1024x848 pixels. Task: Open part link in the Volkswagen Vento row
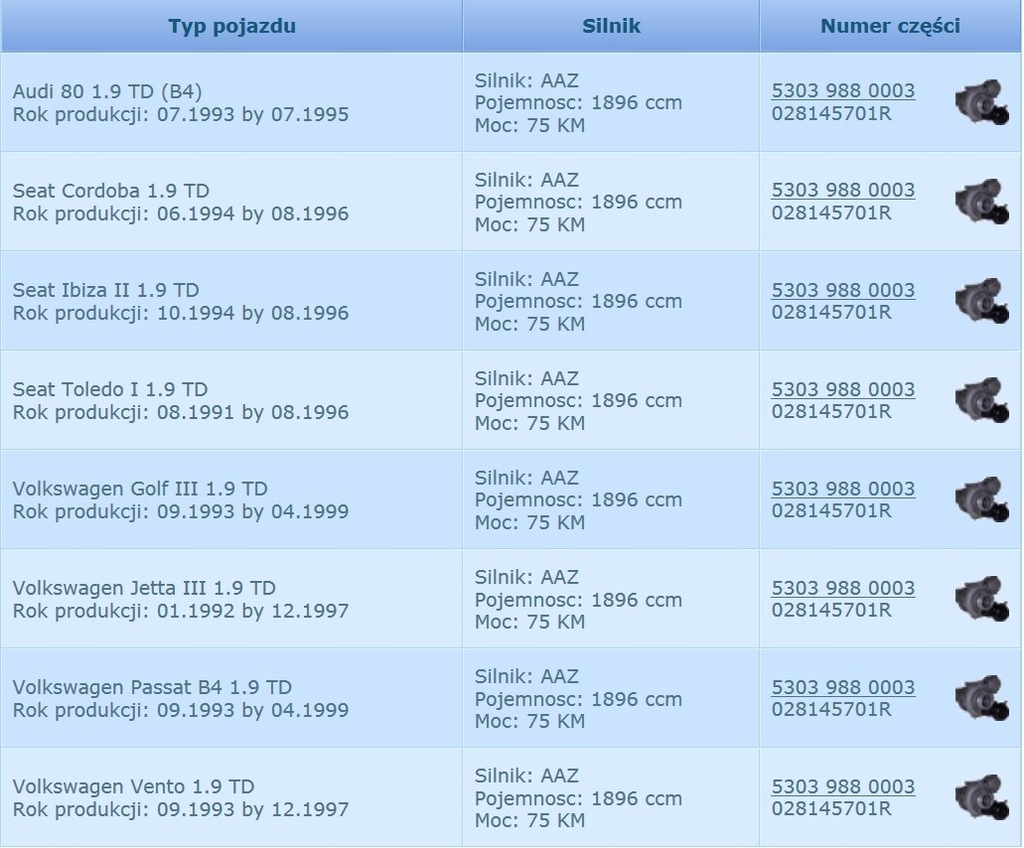[x=843, y=786]
